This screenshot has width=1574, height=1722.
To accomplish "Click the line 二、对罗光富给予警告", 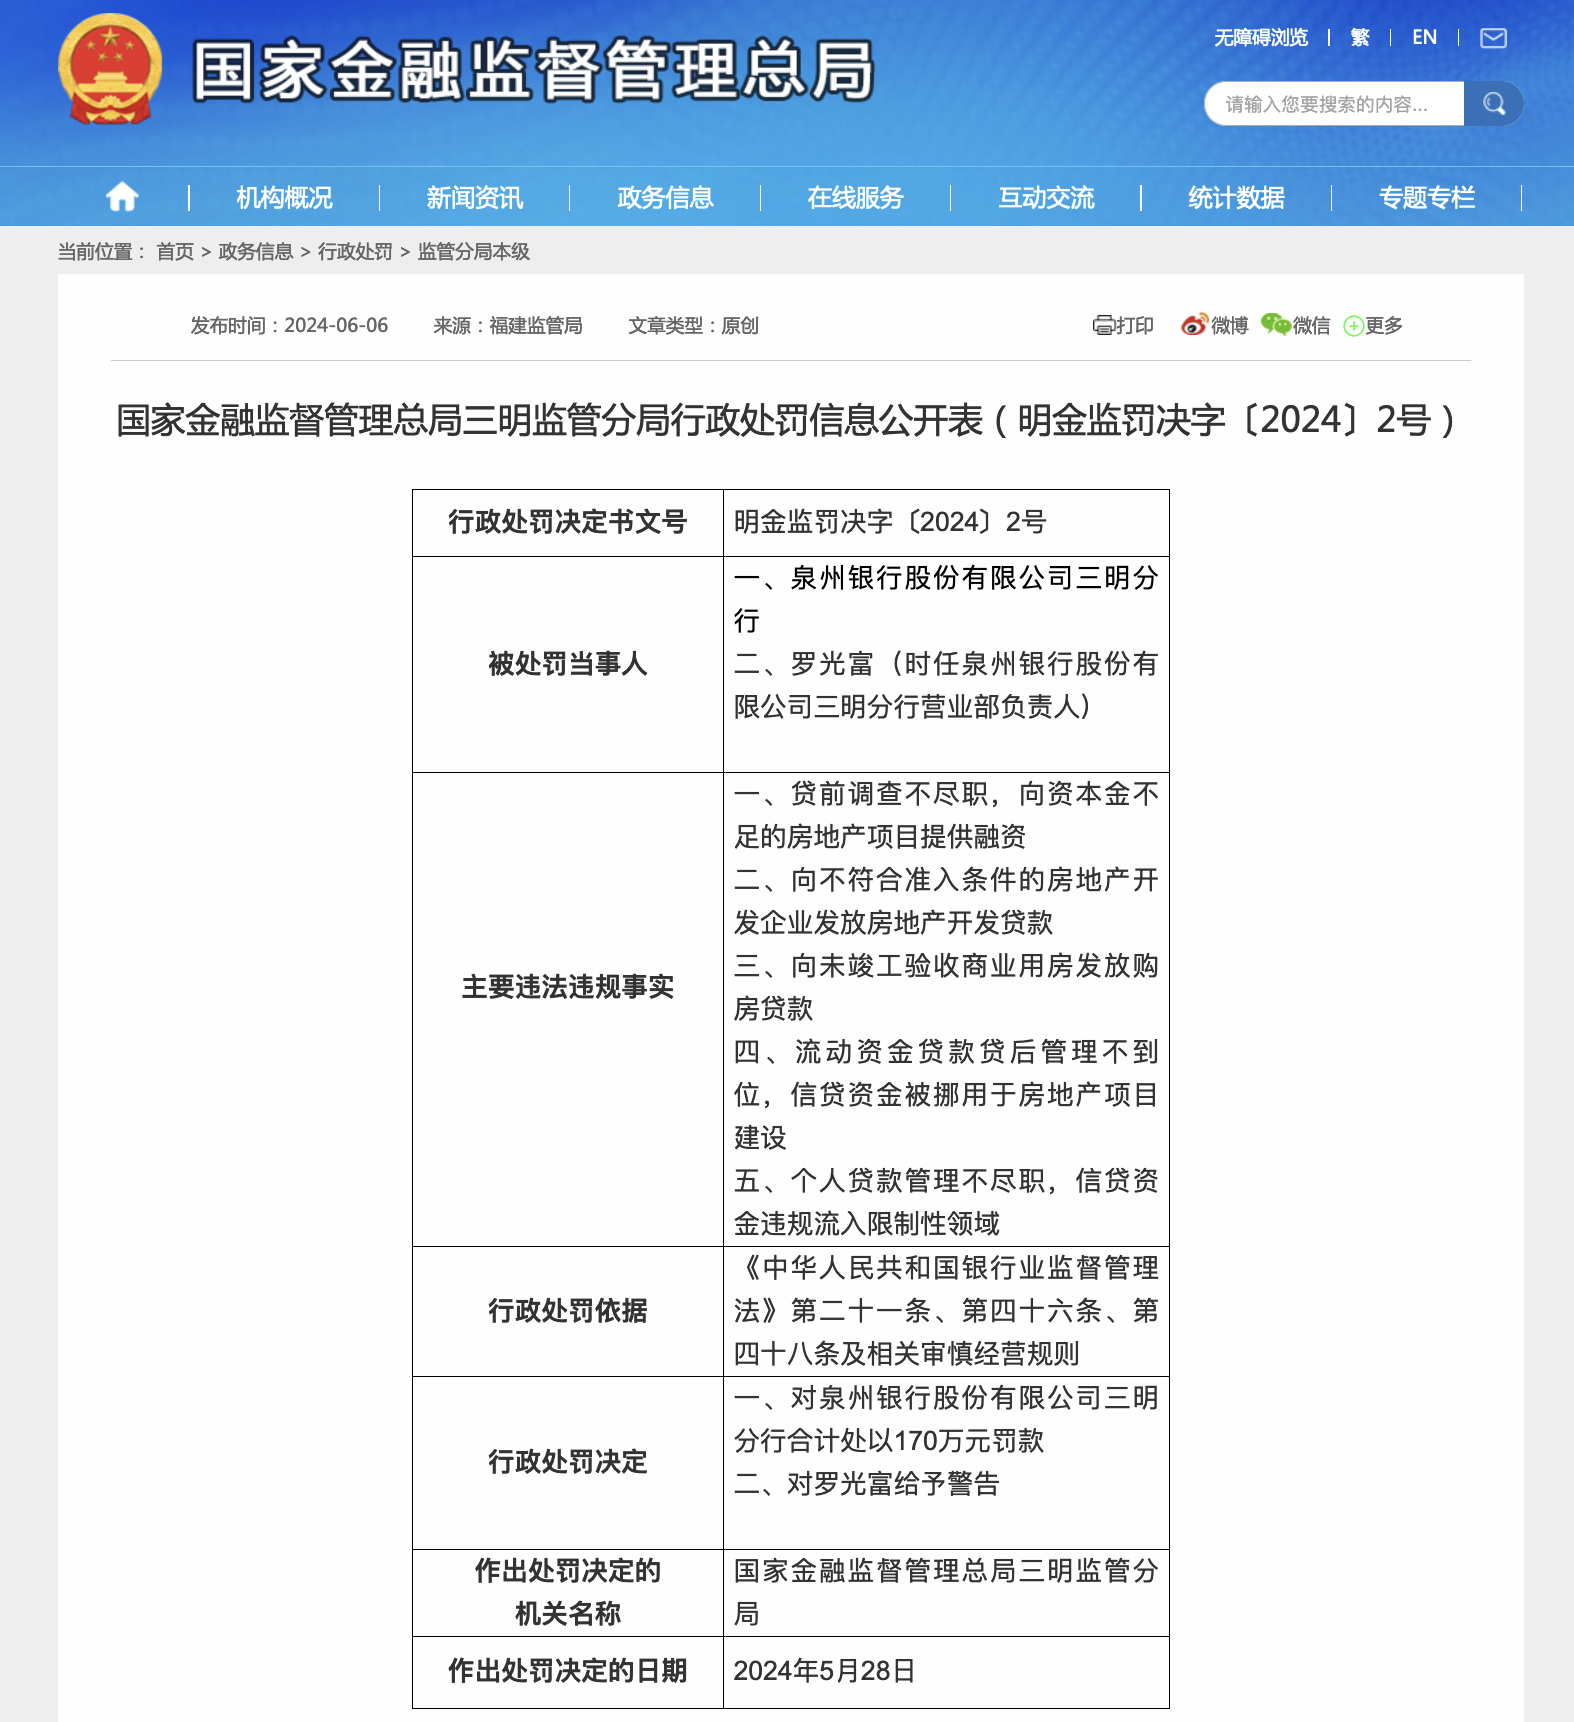I will coord(867,1484).
